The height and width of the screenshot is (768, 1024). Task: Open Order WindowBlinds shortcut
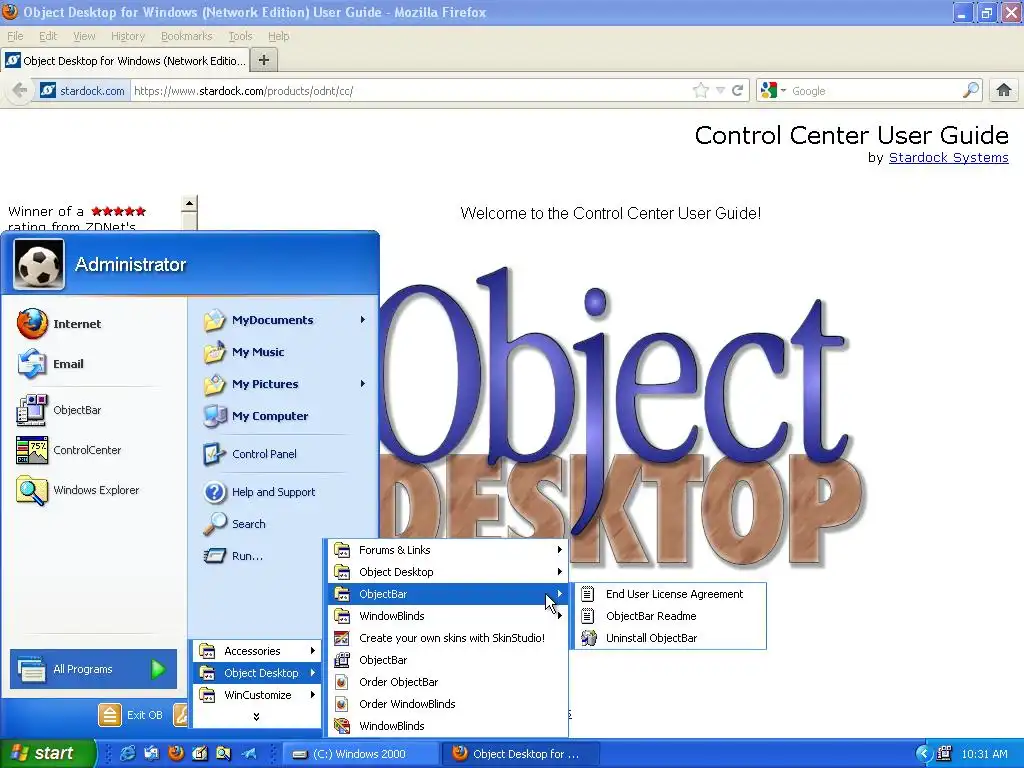pyautogui.click(x=448, y=704)
